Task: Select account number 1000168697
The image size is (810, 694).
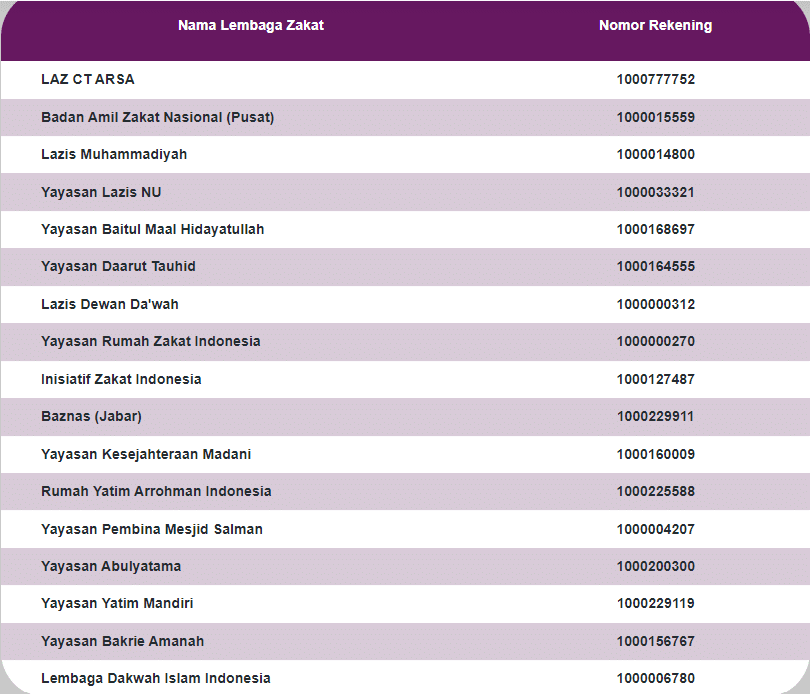Action: (x=656, y=229)
